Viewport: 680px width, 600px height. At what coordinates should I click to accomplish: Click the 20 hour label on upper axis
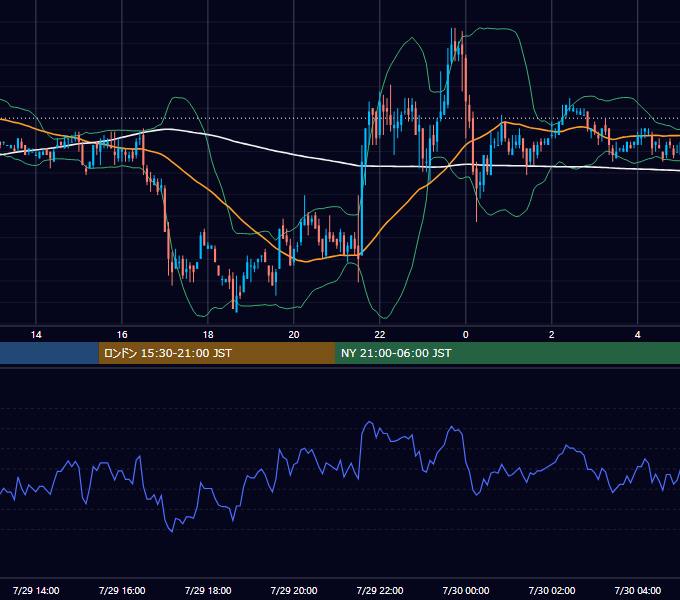click(294, 334)
